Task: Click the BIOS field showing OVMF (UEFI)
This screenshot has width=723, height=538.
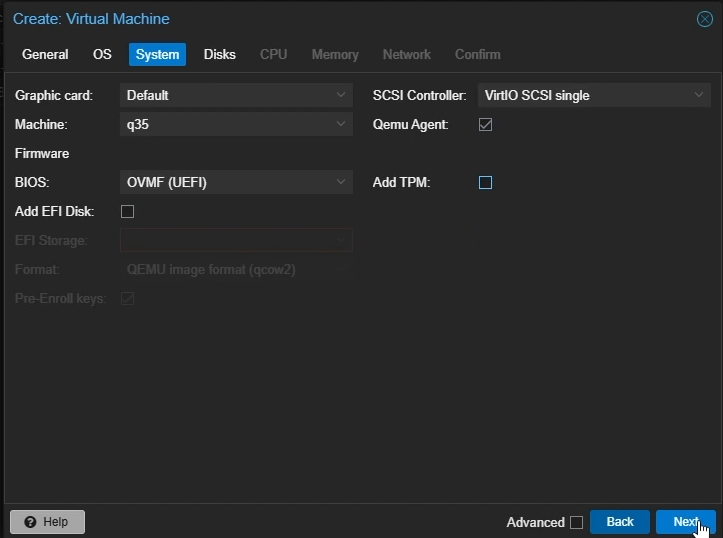Action: click(225, 182)
